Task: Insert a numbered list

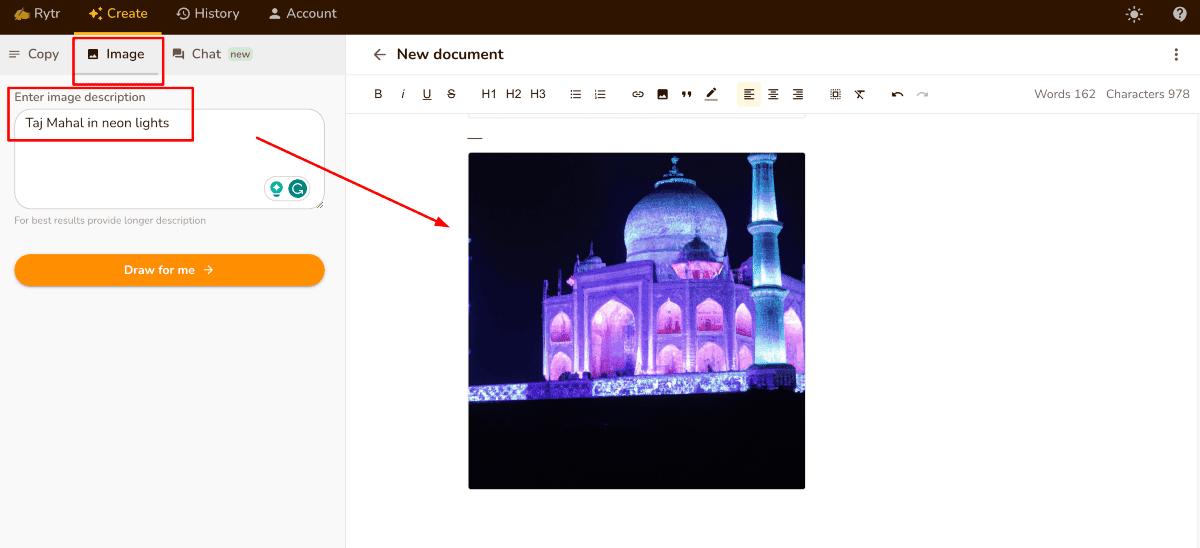Action: click(x=600, y=94)
